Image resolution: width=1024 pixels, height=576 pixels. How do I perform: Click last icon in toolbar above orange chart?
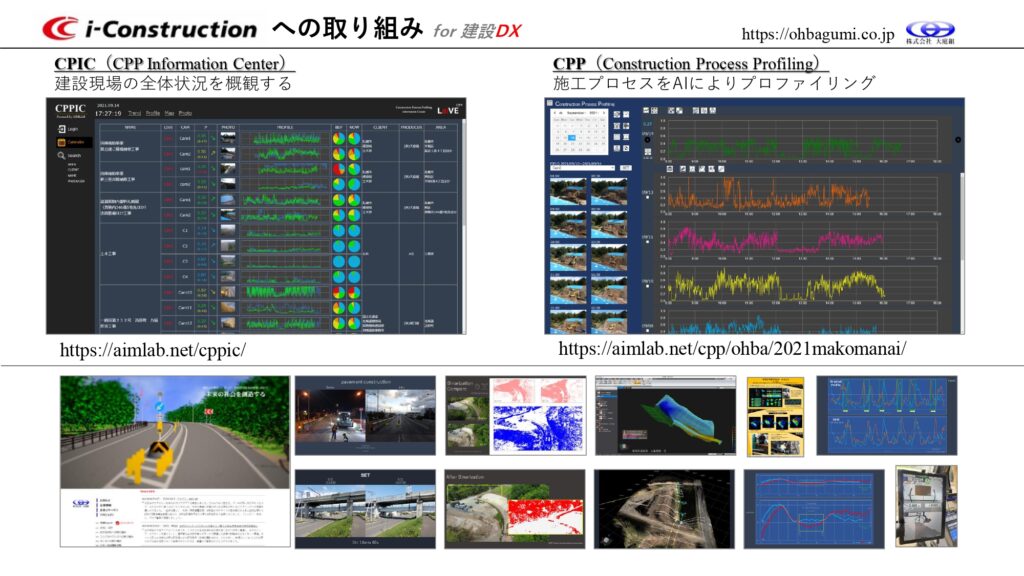[x=721, y=168]
